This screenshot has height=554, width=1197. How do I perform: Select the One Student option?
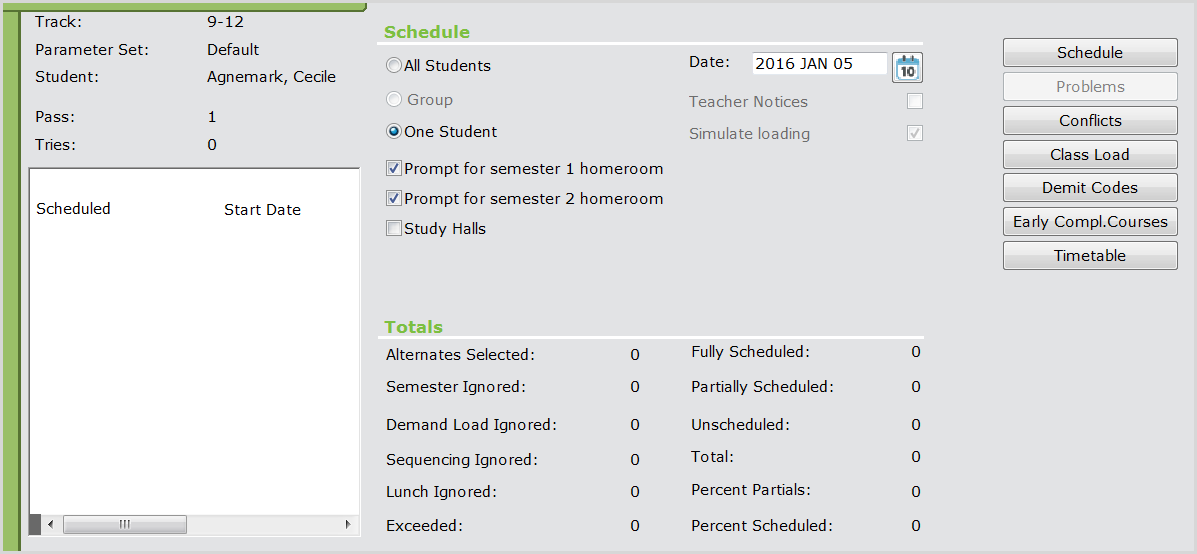click(395, 132)
